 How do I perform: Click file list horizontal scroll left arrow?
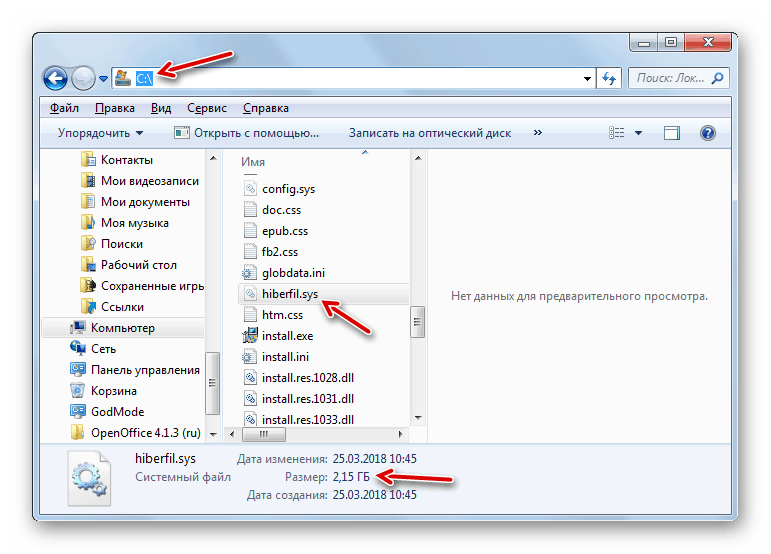232,435
